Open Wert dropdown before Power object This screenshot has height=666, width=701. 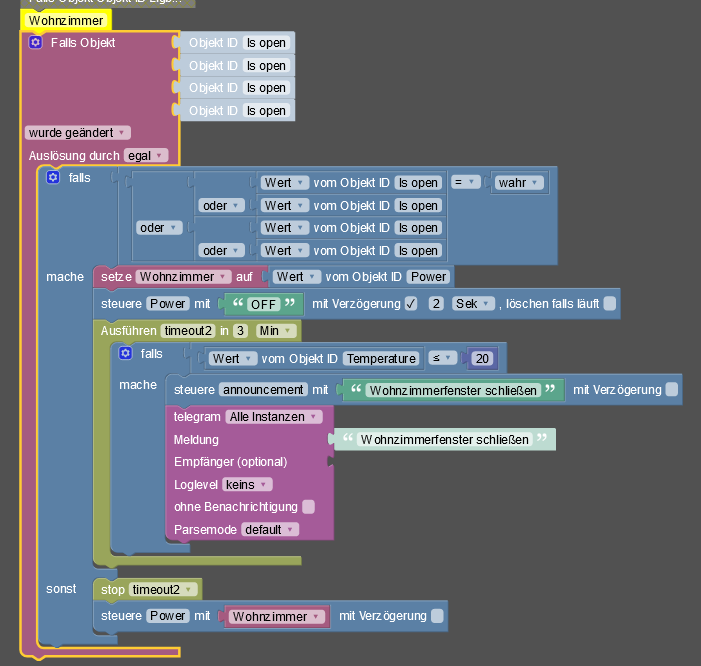[x=297, y=277]
